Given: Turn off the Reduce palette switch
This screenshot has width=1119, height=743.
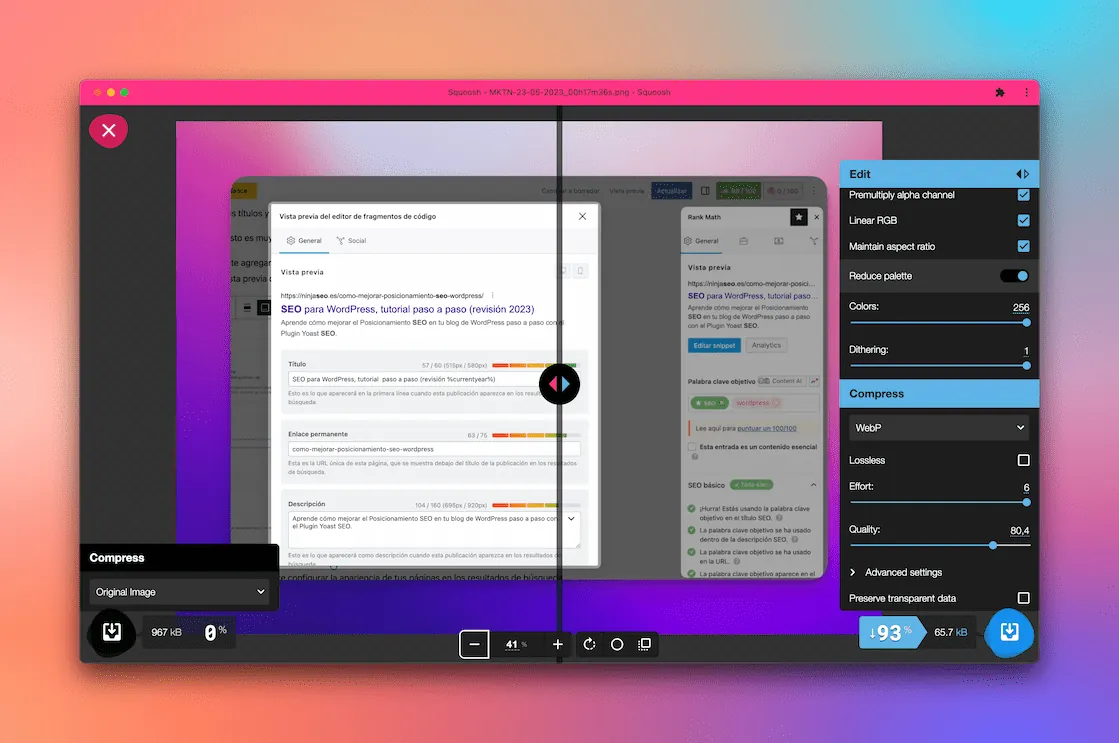Looking at the screenshot, I should (x=1014, y=276).
